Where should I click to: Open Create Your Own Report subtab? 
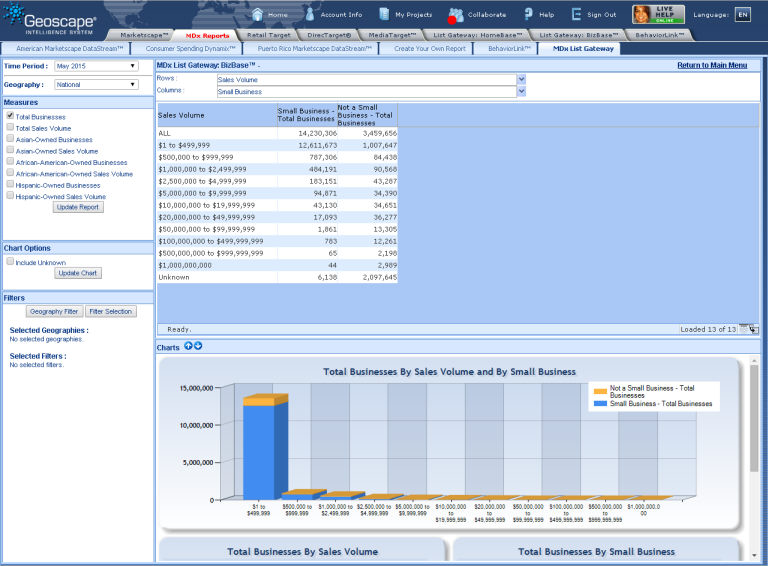coord(430,48)
